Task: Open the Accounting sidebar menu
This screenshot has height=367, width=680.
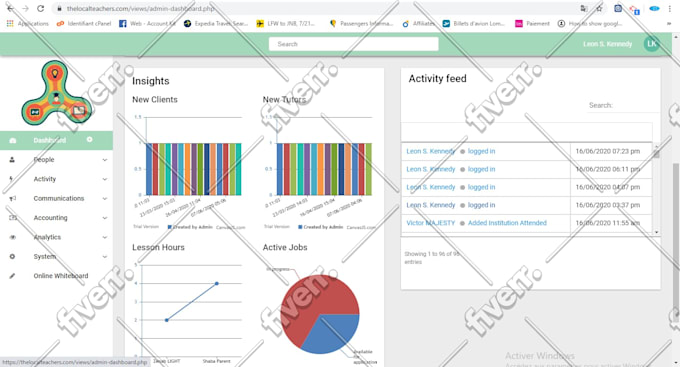Action: pyautogui.click(x=56, y=218)
